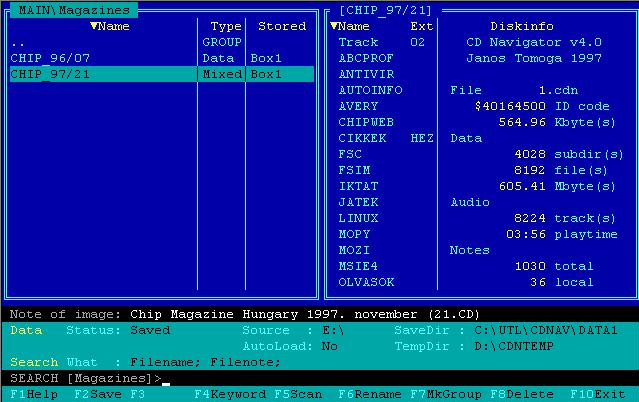Click the file name '1.cdn'
Viewport: 639px width, 402px height.
click(558, 90)
